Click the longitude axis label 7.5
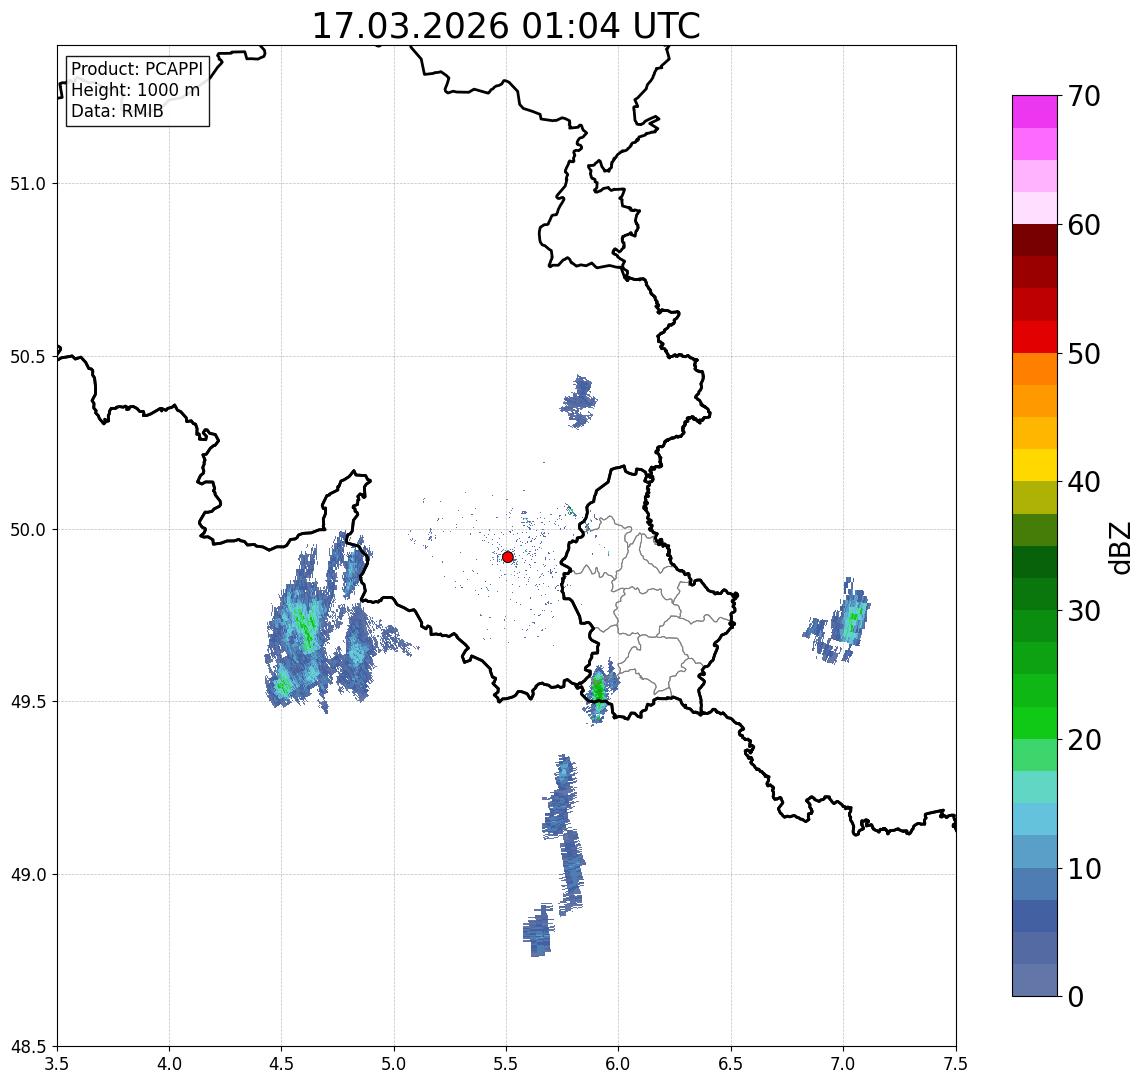The height and width of the screenshot is (1084, 1145). [956, 1064]
